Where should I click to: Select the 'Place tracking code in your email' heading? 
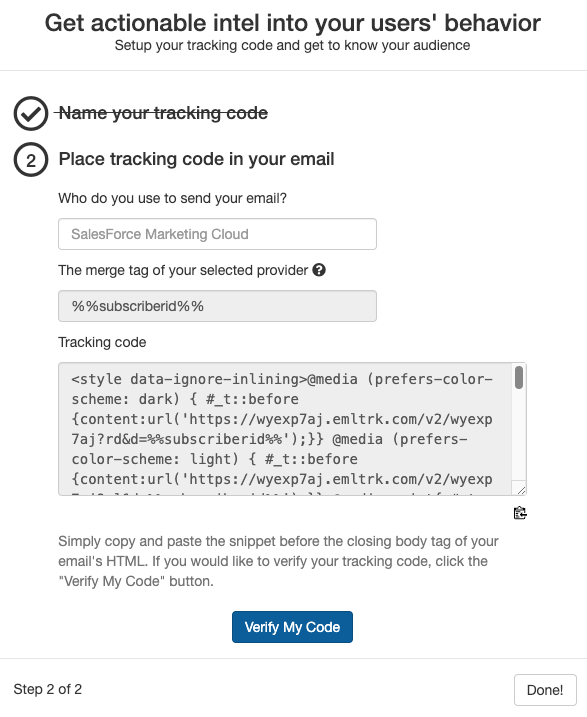pyautogui.click(x=196, y=159)
